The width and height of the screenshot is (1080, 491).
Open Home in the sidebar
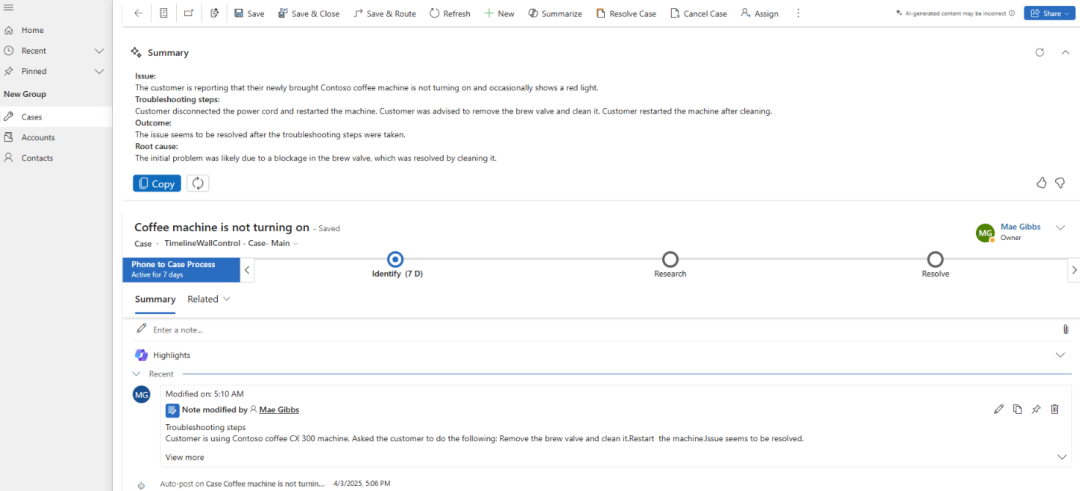coord(32,30)
